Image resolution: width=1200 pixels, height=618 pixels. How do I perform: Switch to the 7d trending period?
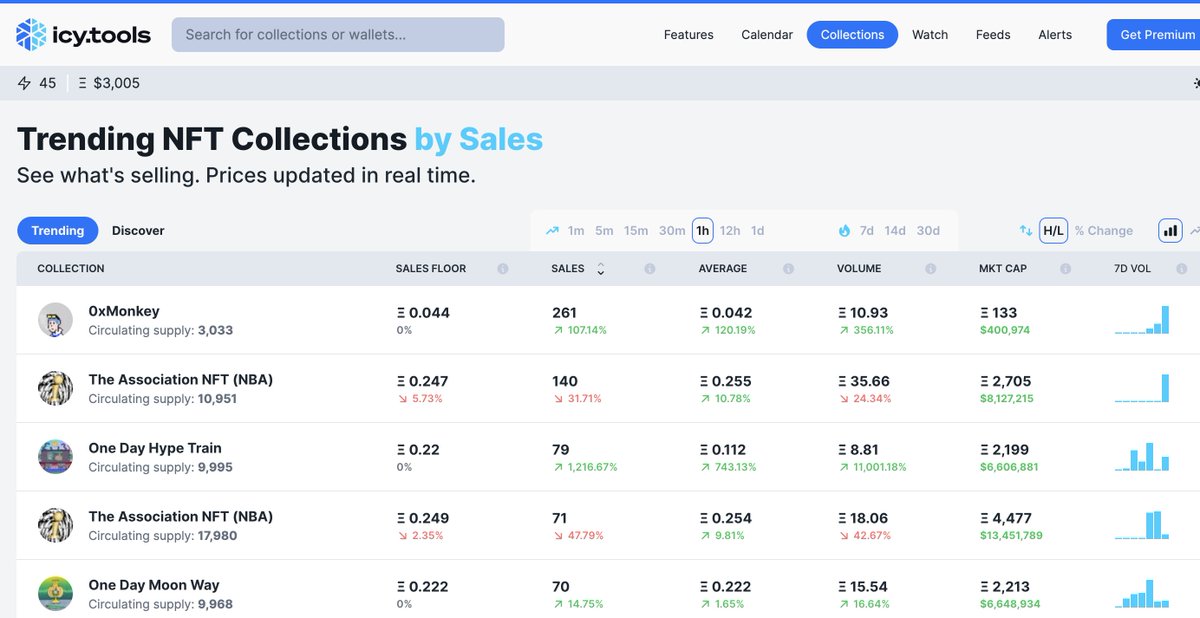(867, 231)
